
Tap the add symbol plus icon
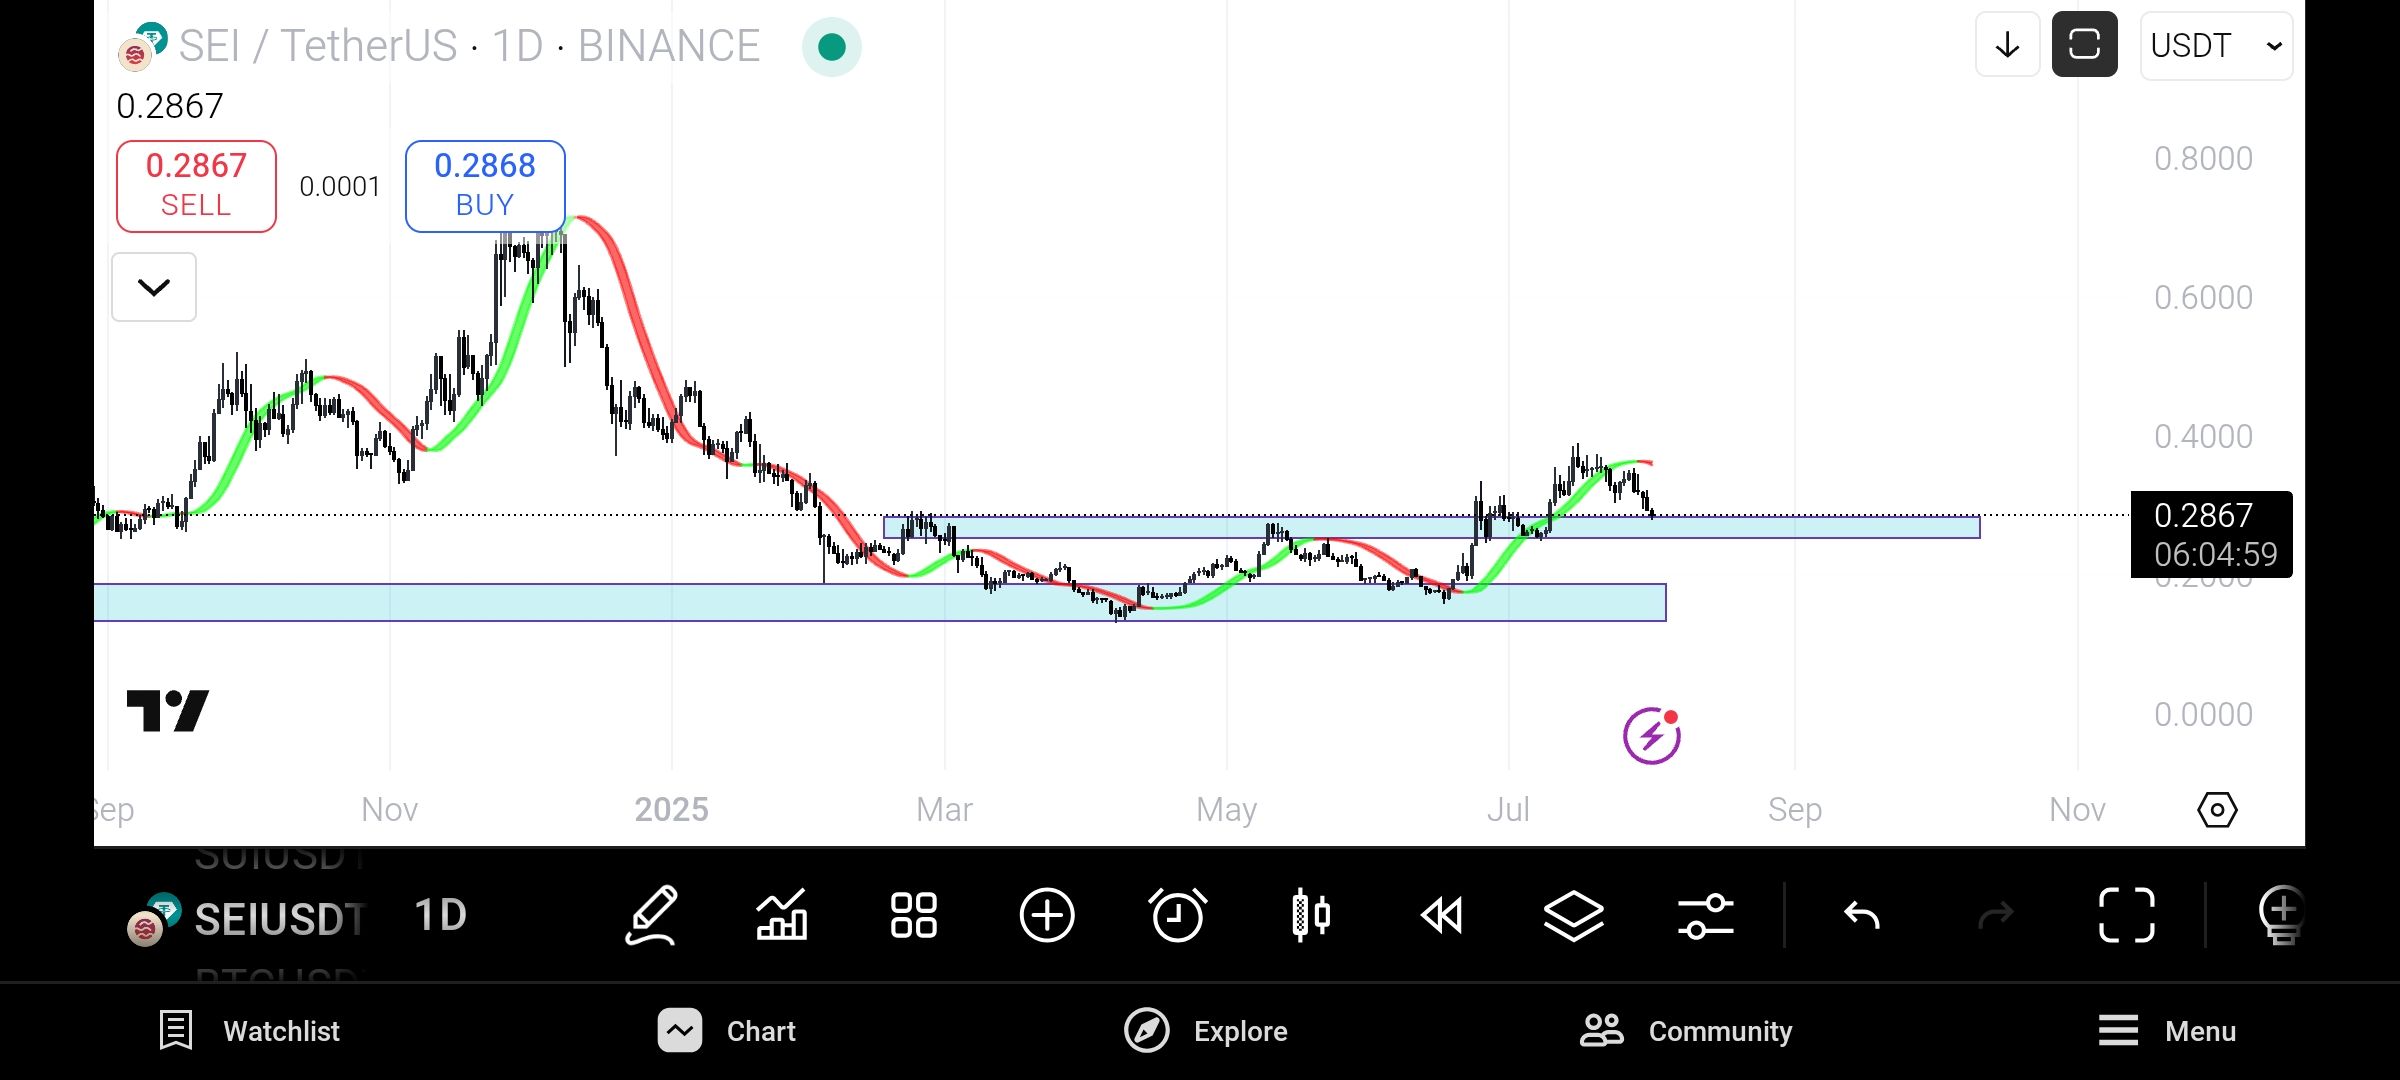[1047, 915]
